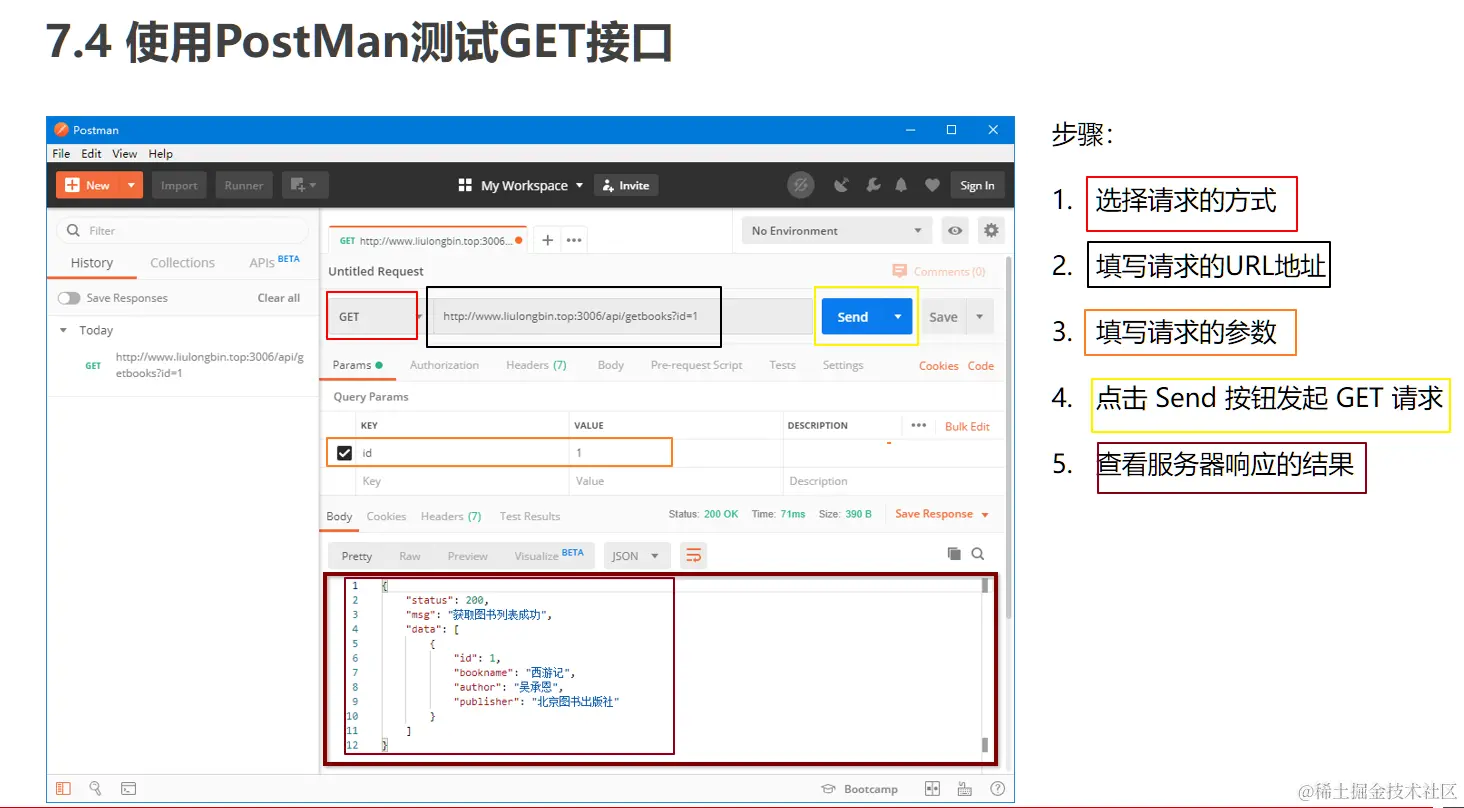
Task: Open environment quick look eye icon
Action: (x=956, y=231)
